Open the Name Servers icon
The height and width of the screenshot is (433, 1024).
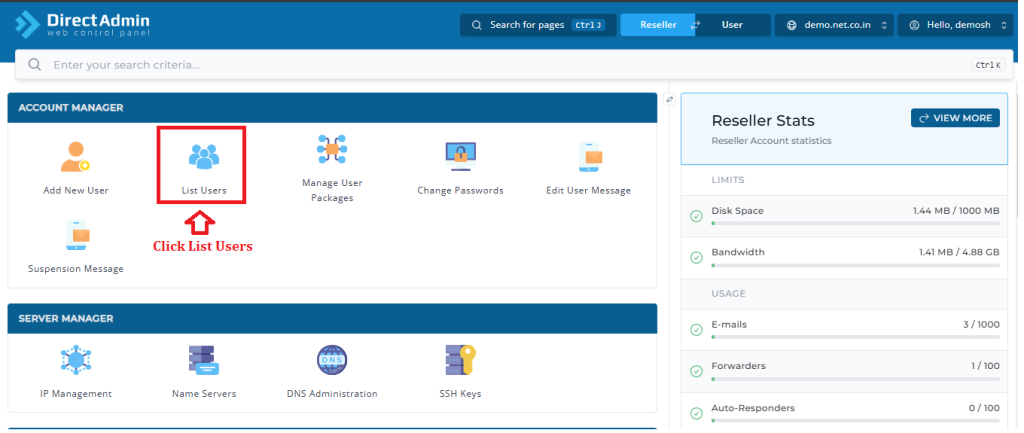pos(204,360)
